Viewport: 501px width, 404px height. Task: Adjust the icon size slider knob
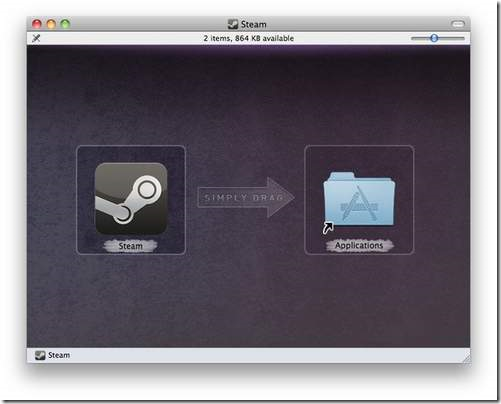click(x=434, y=38)
